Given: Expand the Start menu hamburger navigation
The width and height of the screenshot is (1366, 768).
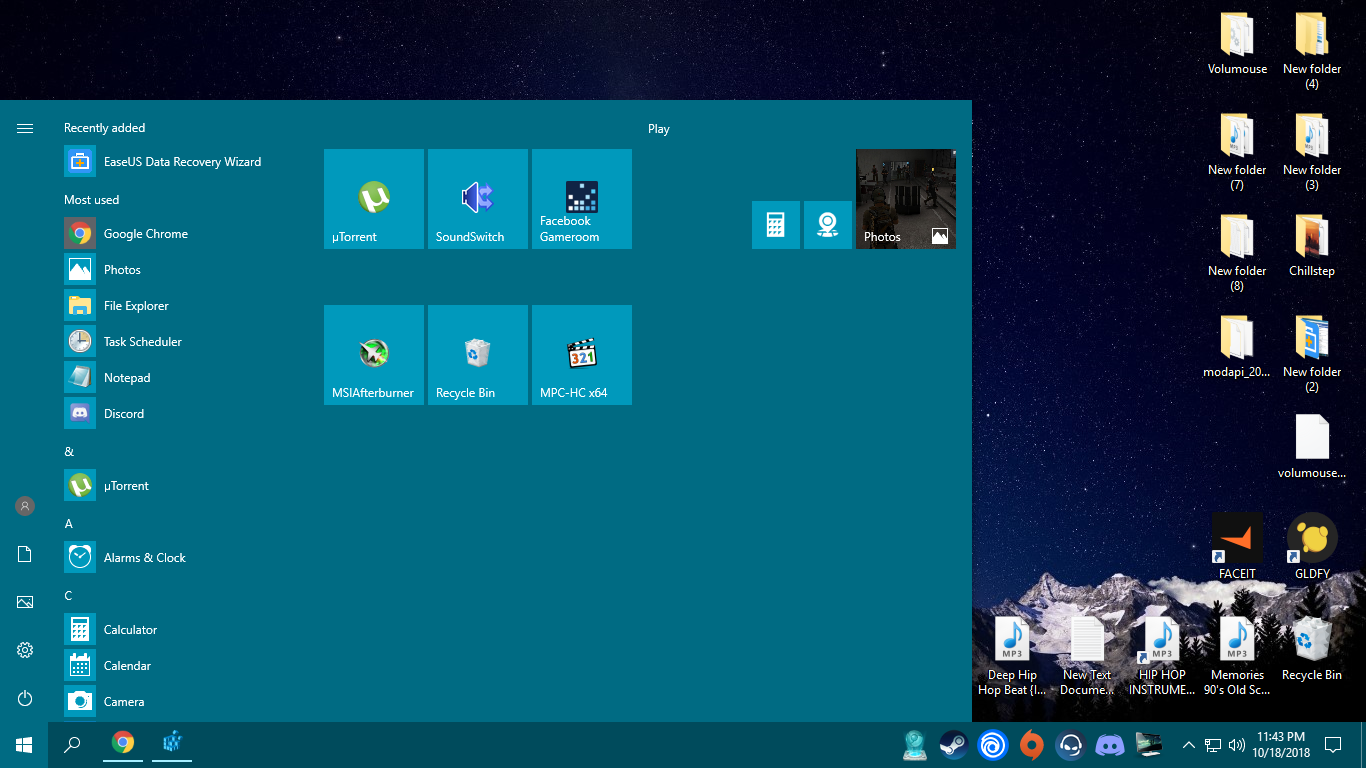Looking at the screenshot, I should (x=24, y=128).
